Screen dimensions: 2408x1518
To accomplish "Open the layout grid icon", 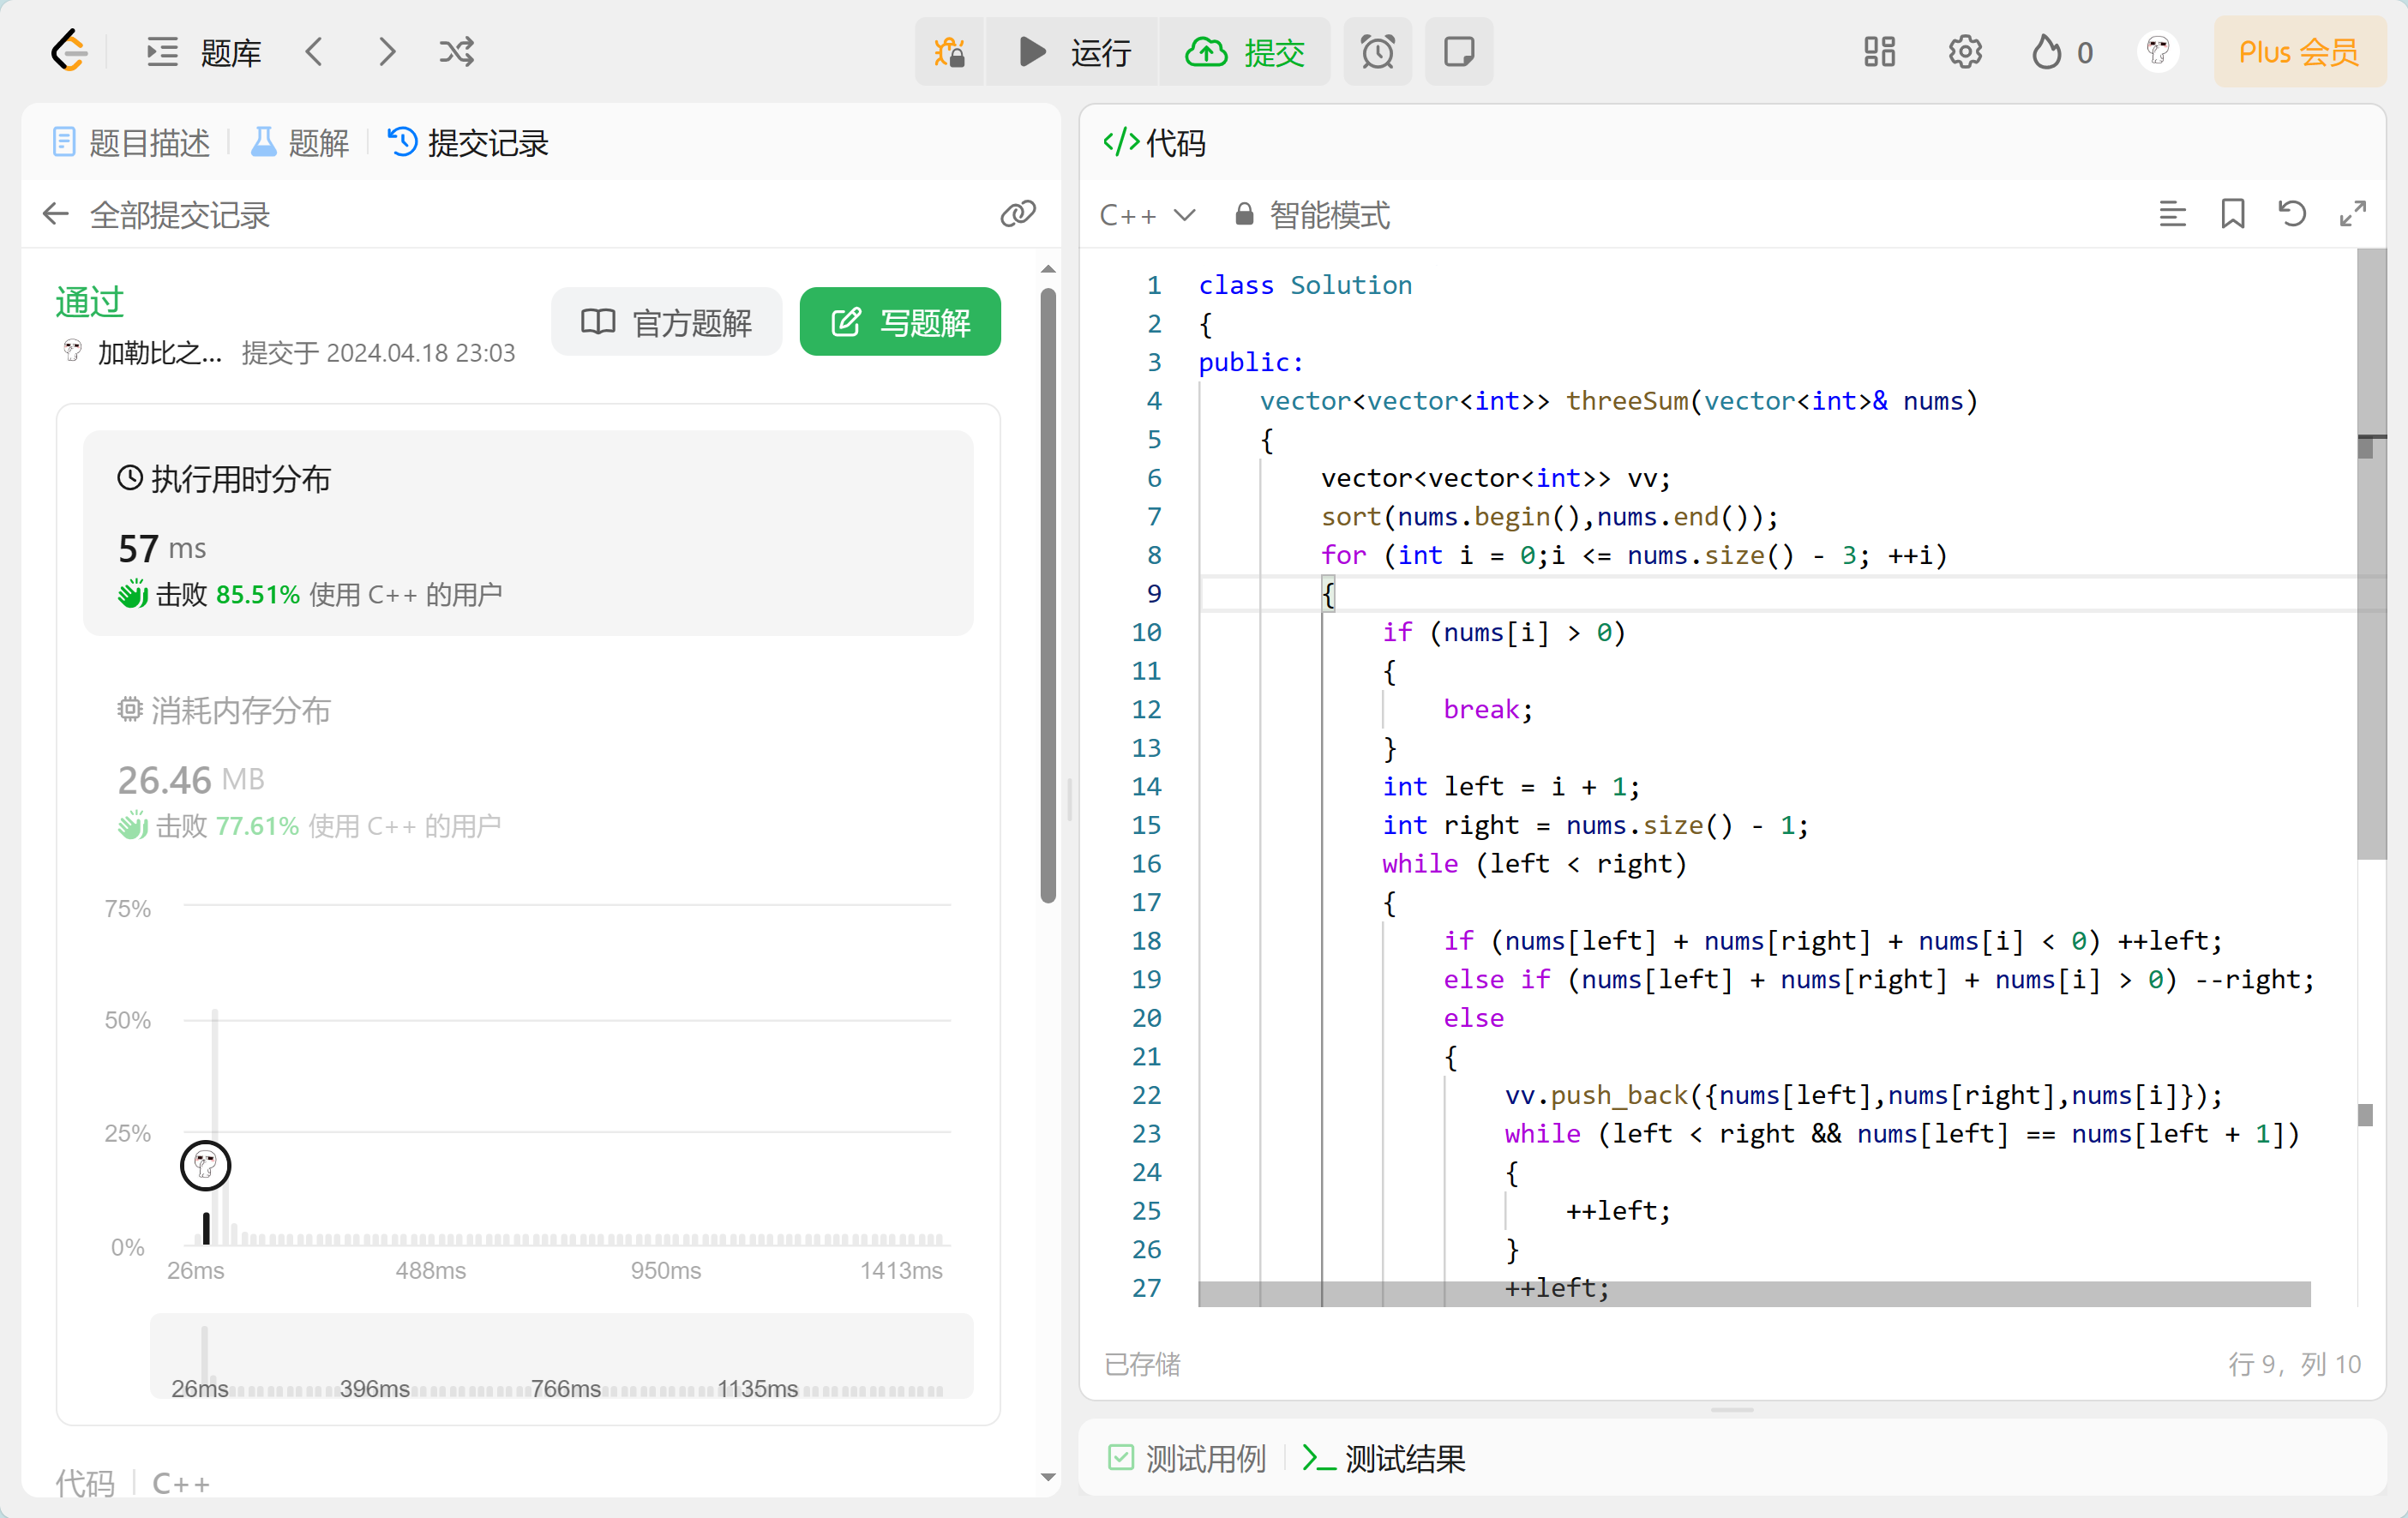I will (1878, 52).
